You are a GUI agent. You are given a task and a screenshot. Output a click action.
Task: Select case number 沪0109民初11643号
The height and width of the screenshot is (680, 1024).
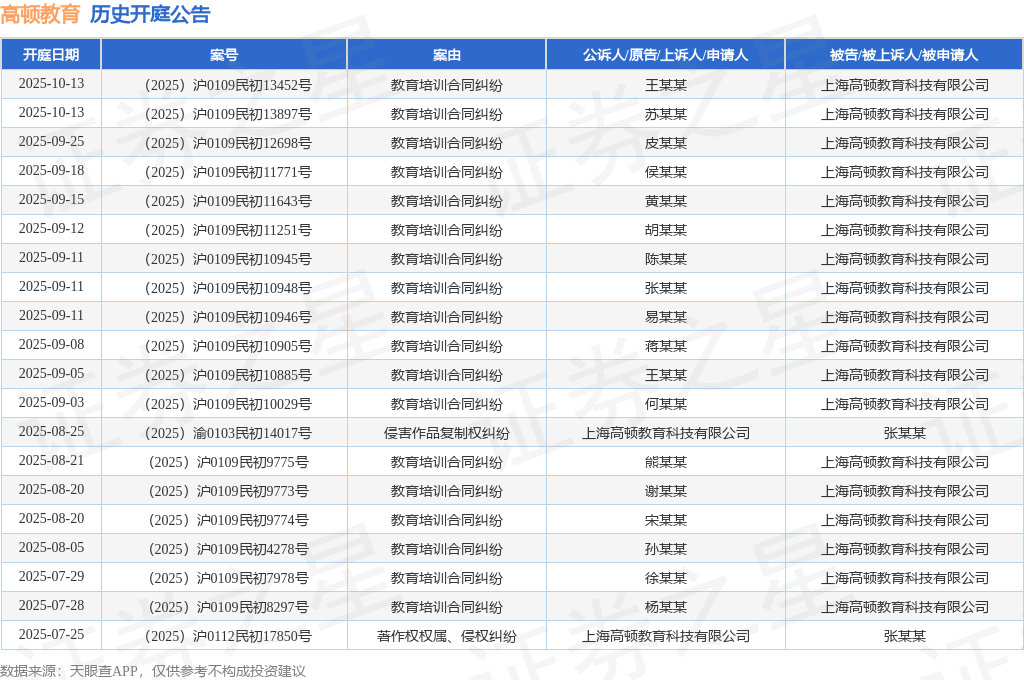228,201
